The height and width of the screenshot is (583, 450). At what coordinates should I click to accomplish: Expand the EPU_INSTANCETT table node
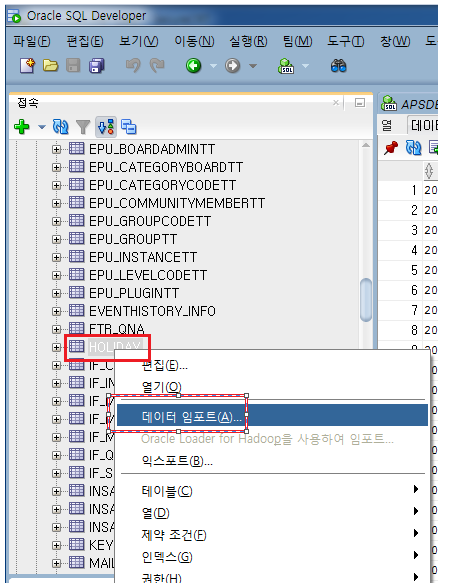(56, 257)
